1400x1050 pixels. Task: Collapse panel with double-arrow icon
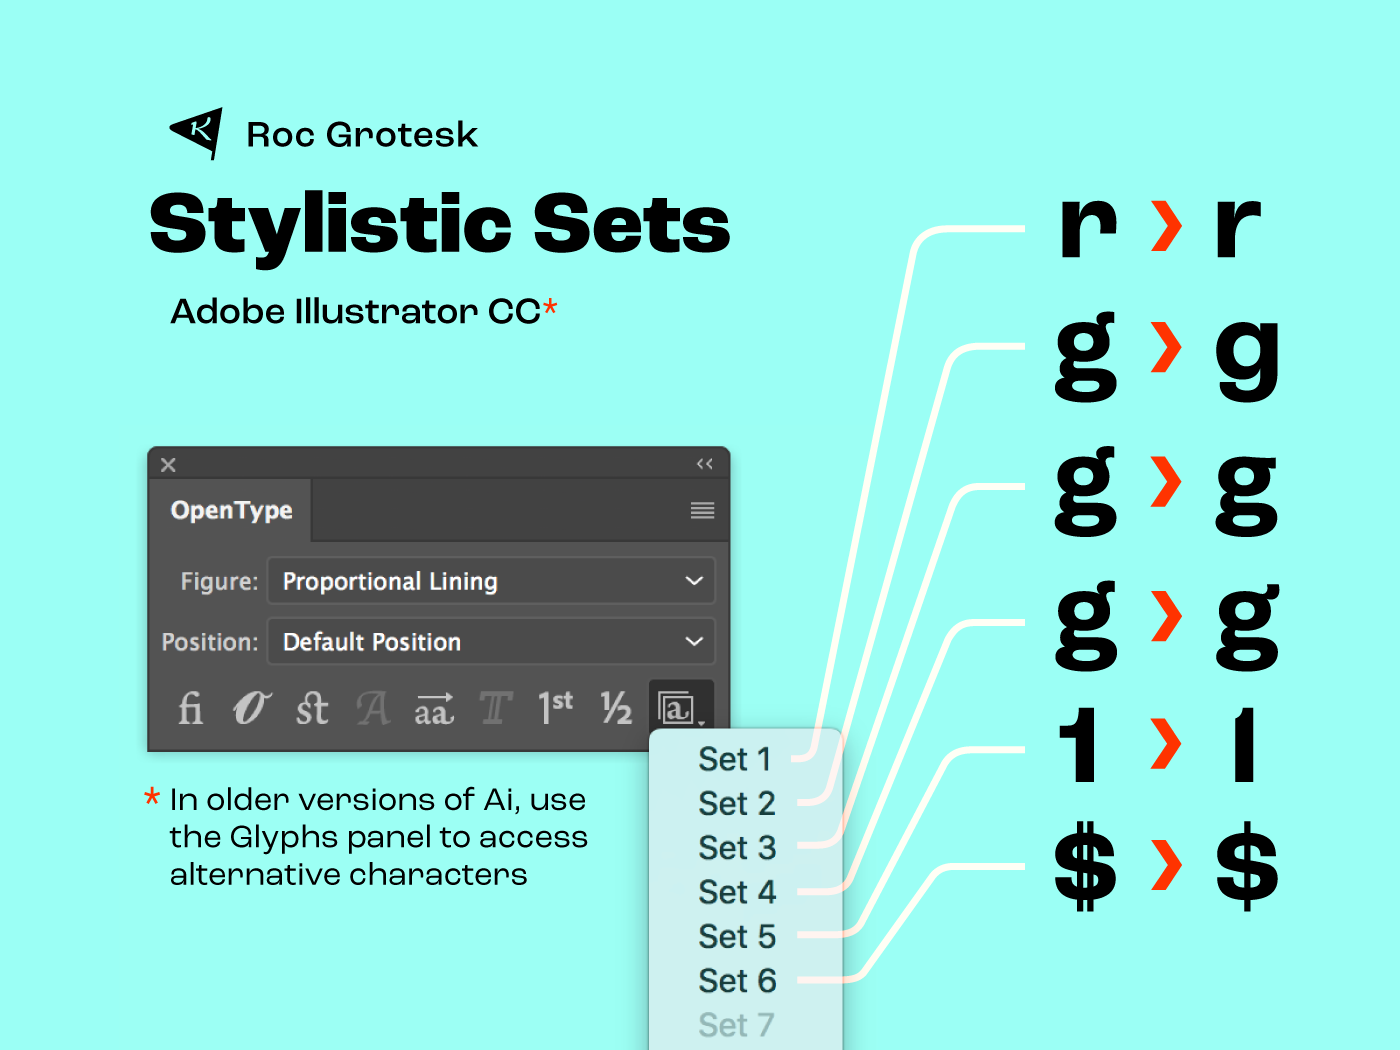(x=705, y=464)
